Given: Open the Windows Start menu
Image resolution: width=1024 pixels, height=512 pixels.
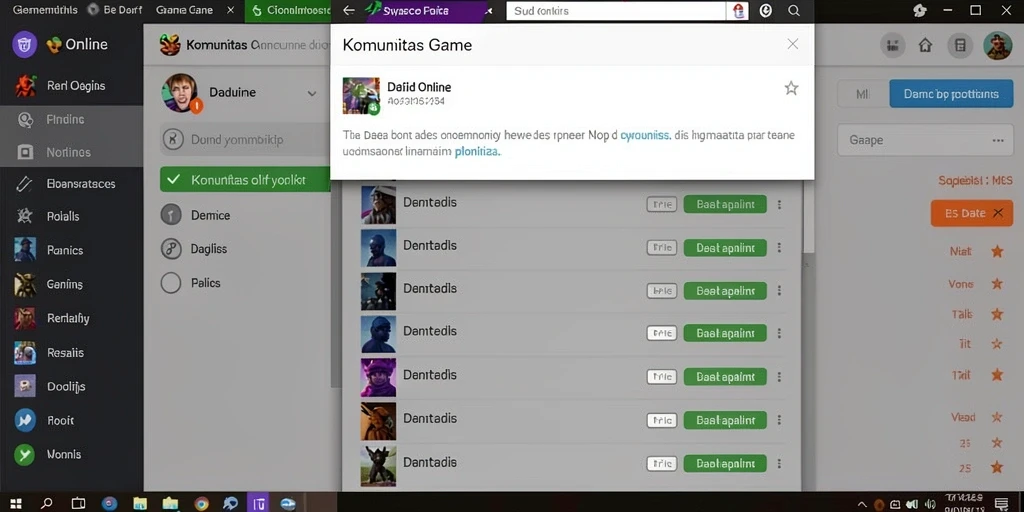Looking at the screenshot, I should [16, 504].
